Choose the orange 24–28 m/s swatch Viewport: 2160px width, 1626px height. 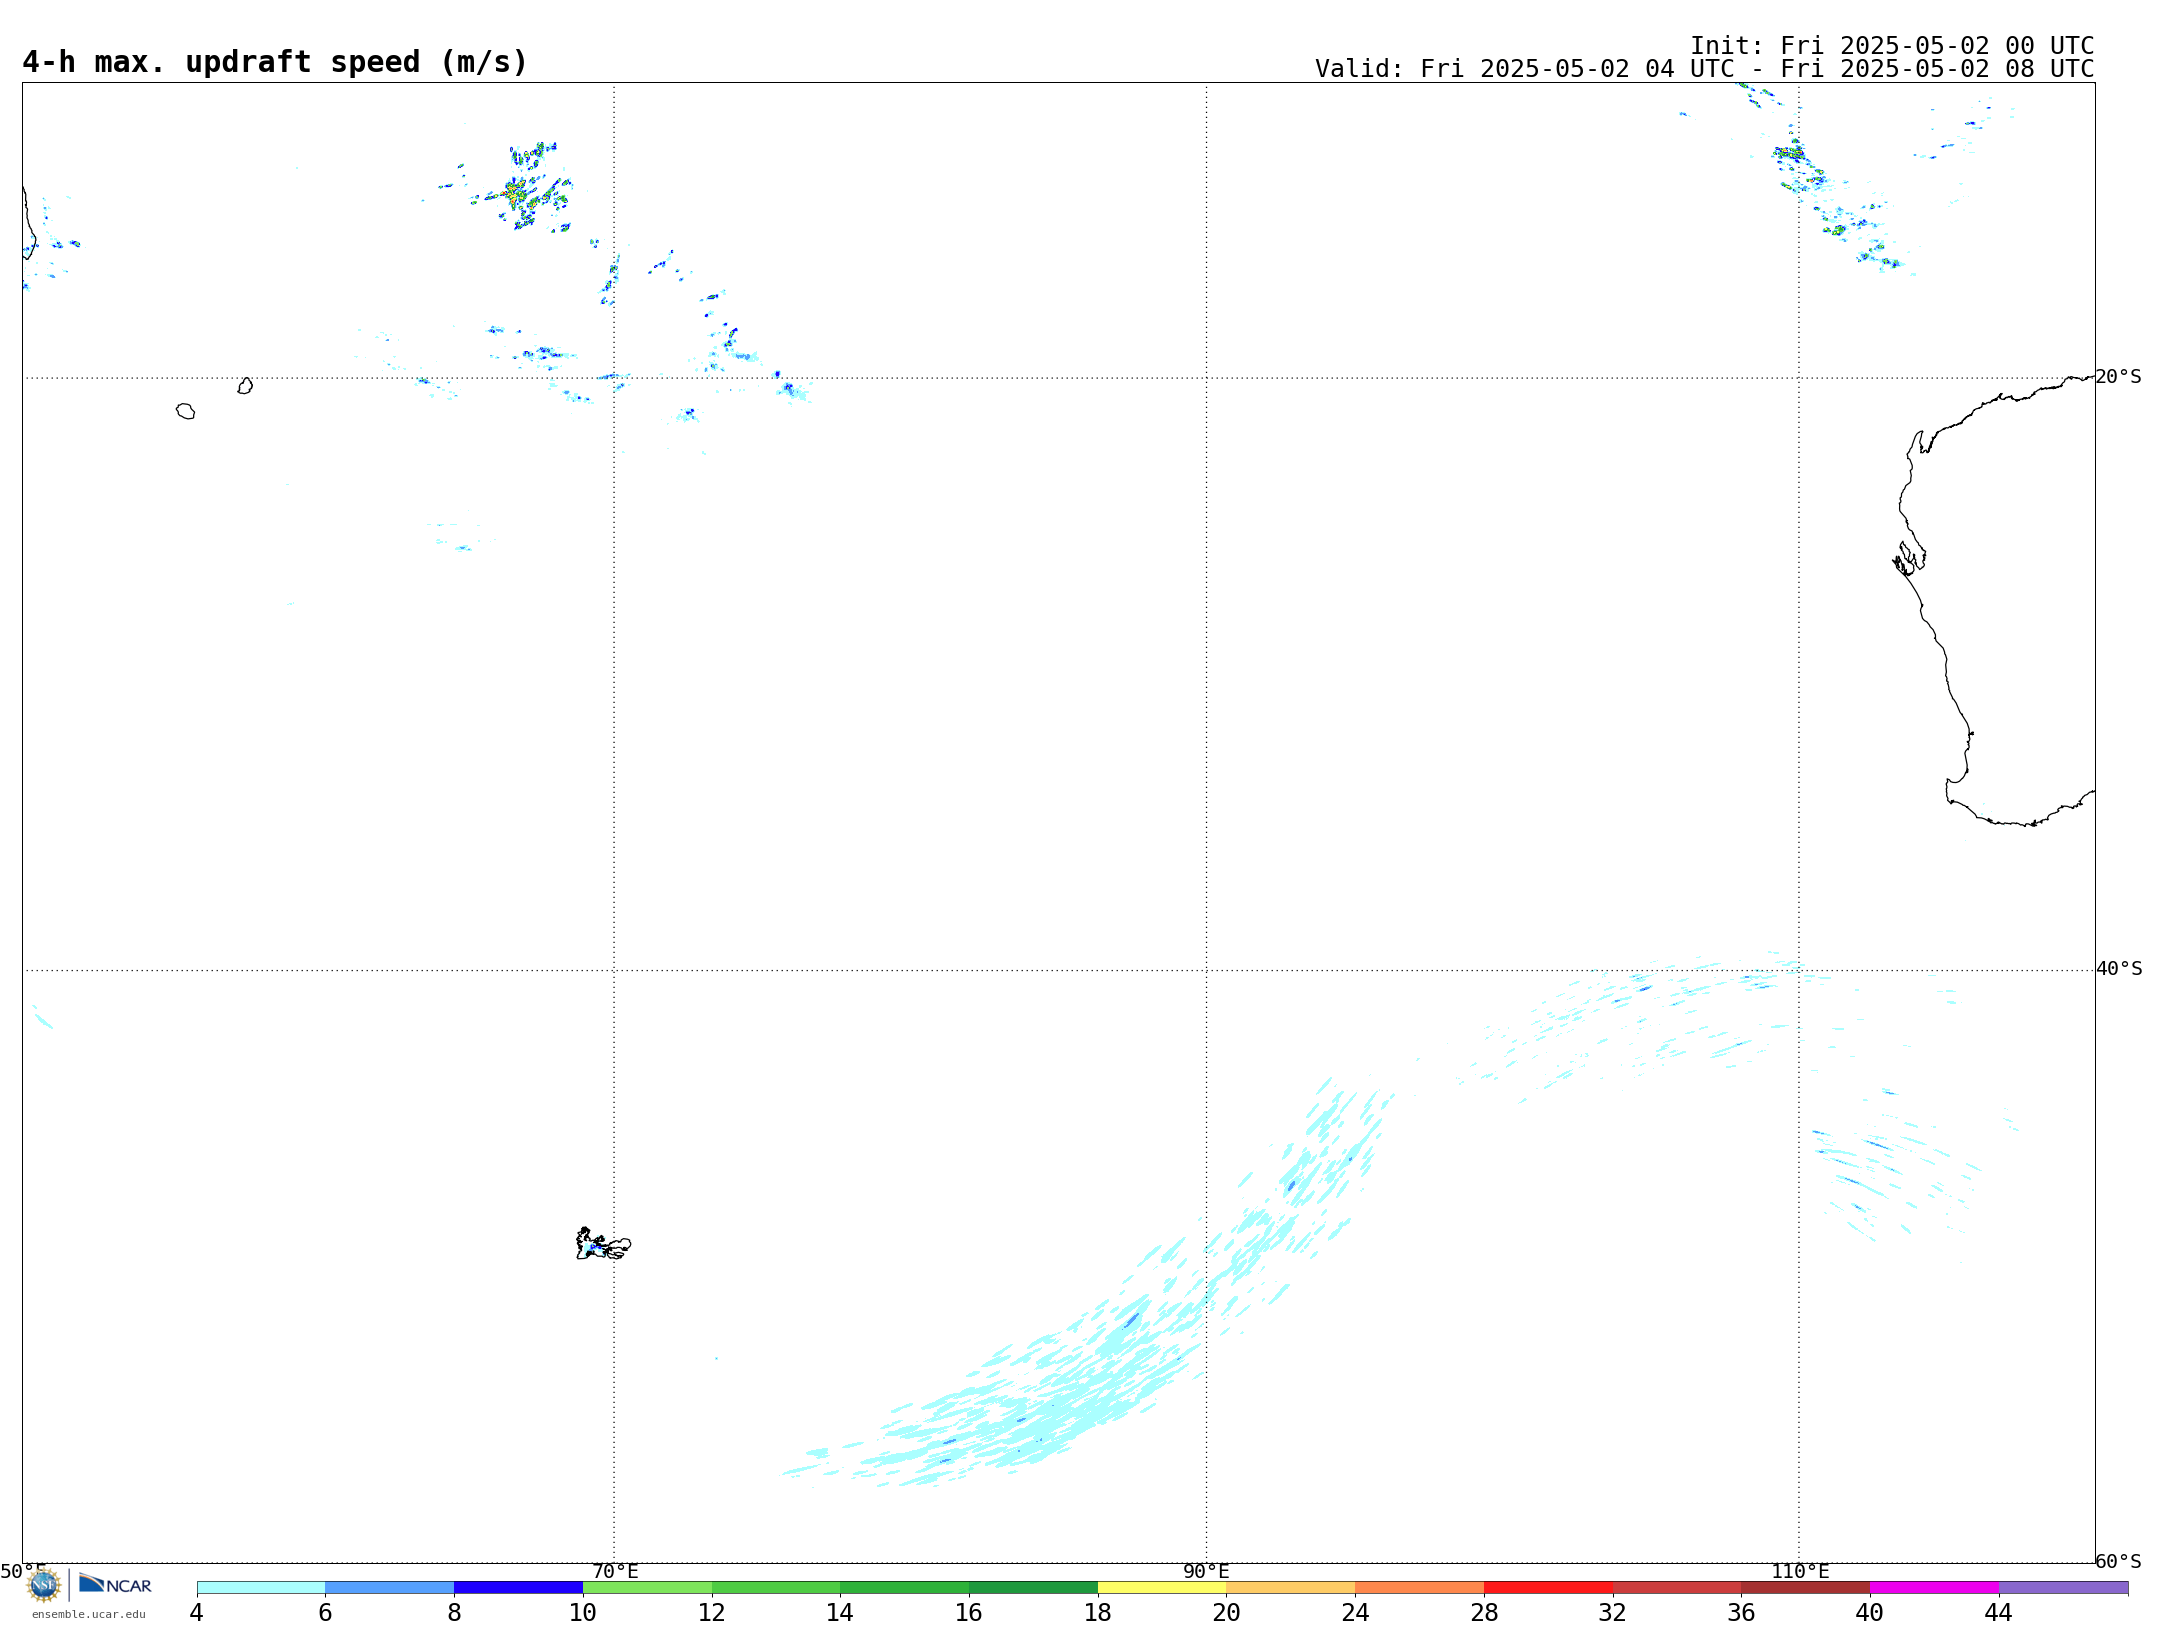pyautogui.click(x=1420, y=1588)
